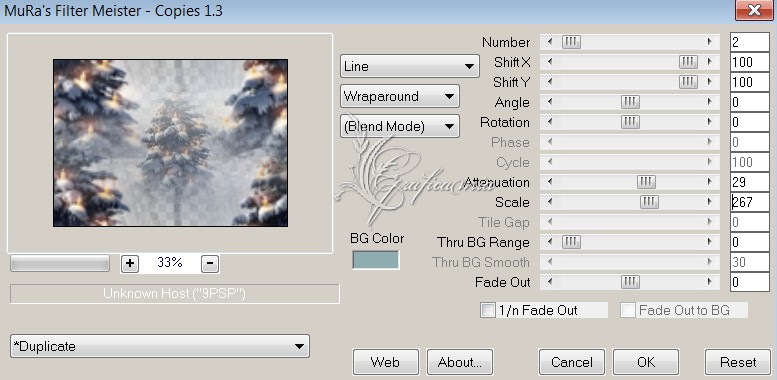This screenshot has width=777, height=380.
Task: Click the Number value field
Action: coord(750,42)
